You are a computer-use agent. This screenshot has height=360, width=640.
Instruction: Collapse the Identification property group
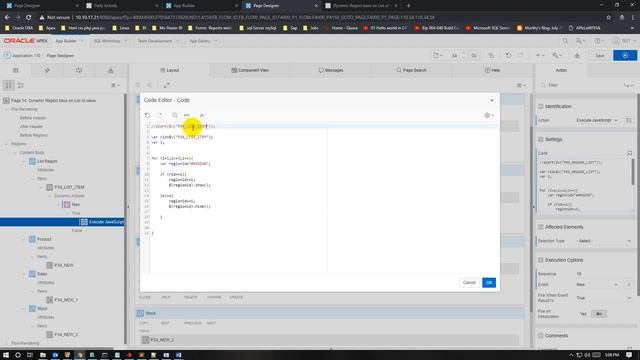[540, 106]
